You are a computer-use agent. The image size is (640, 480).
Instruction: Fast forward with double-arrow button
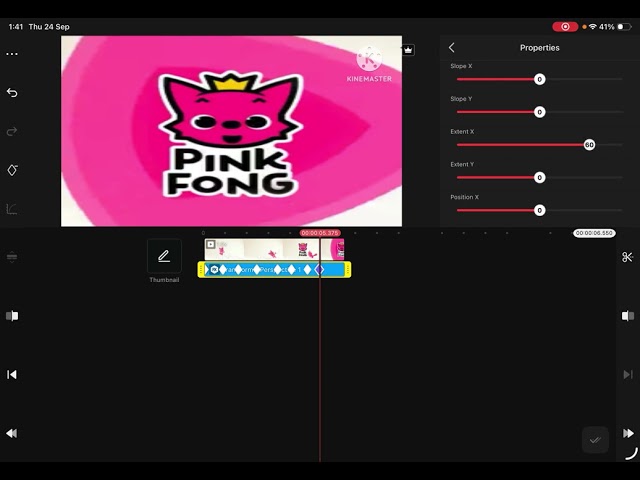pyautogui.click(x=628, y=433)
